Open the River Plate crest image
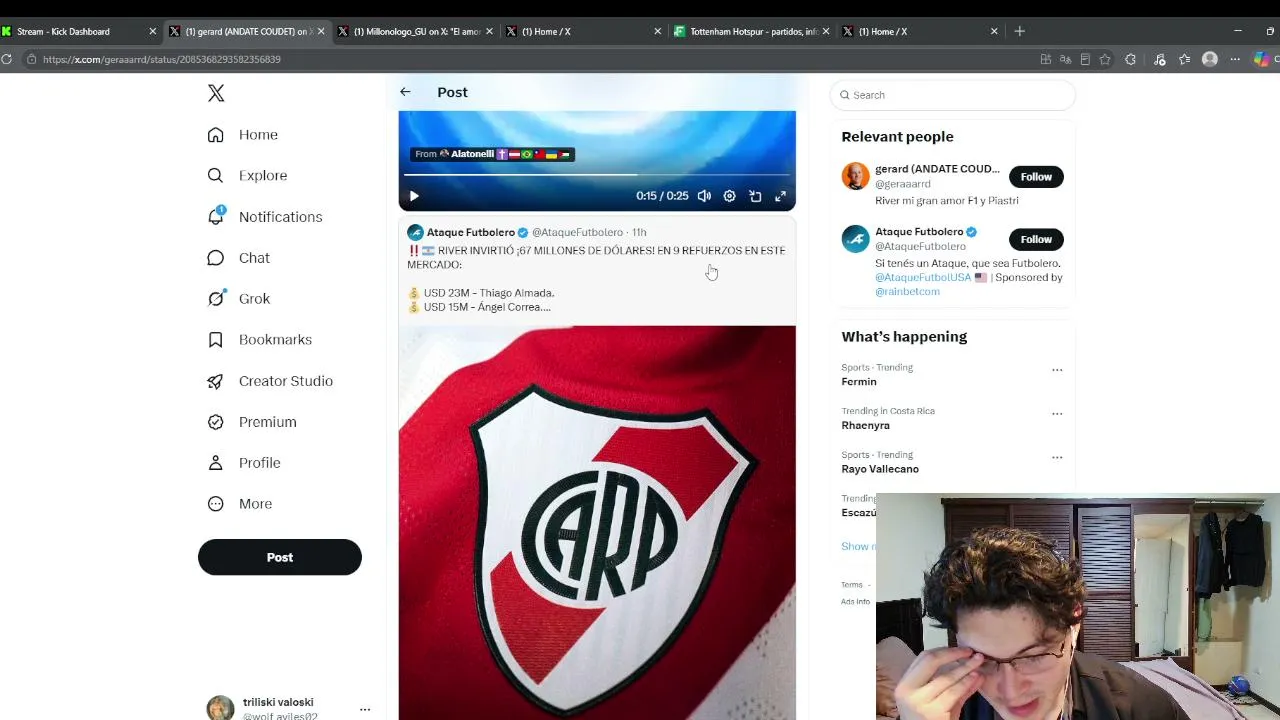Viewport: 1280px width, 720px height. click(597, 522)
